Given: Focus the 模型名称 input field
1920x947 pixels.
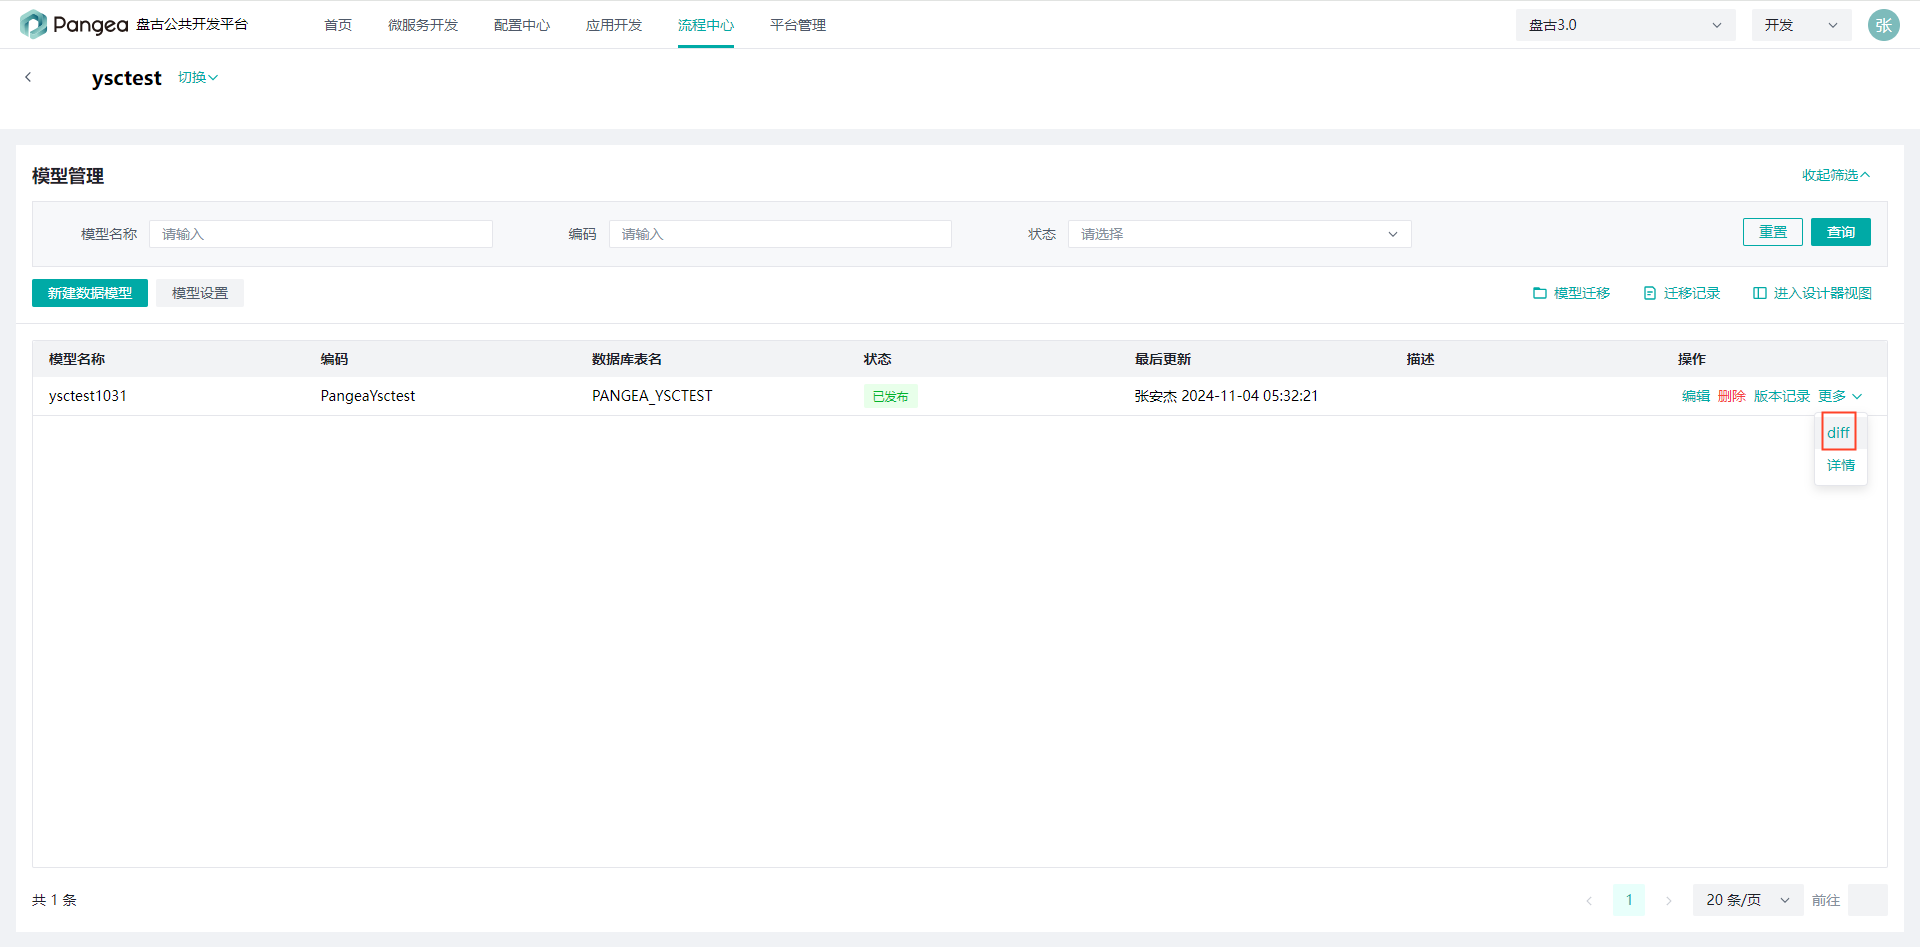Looking at the screenshot, I should click(321, 234).
